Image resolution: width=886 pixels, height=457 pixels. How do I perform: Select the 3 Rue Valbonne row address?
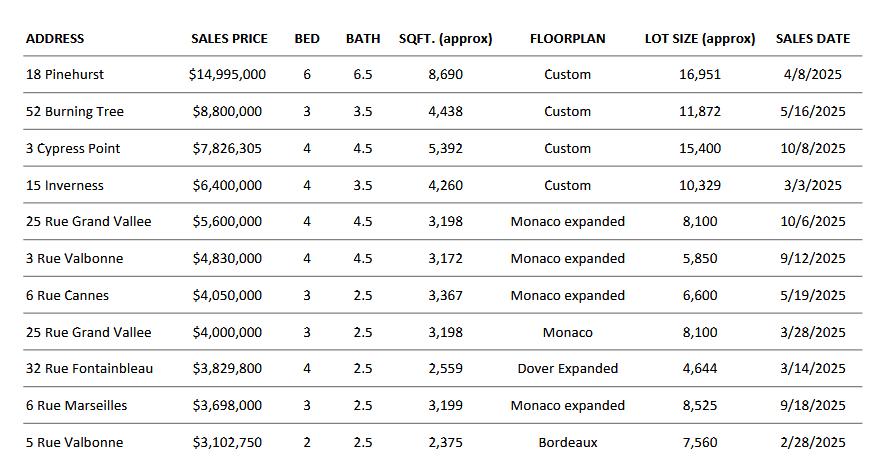coord(73,259)
